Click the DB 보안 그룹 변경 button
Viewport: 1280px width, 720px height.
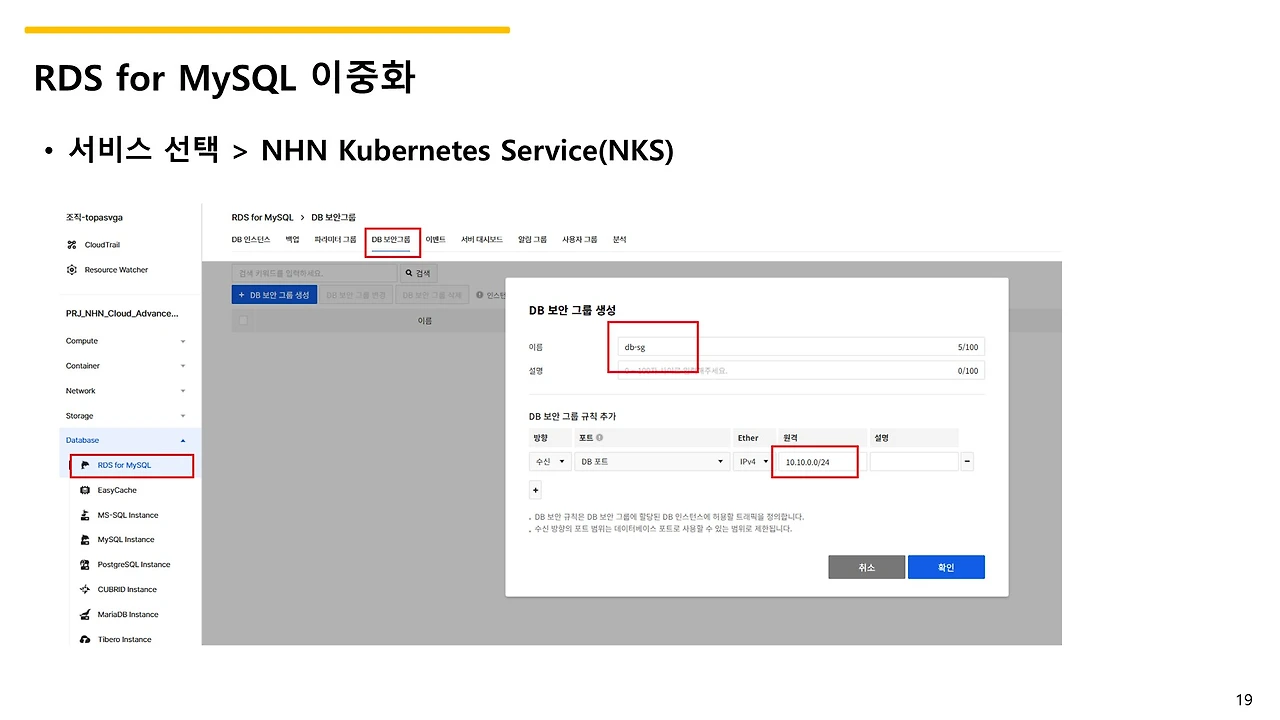[355, 295]
